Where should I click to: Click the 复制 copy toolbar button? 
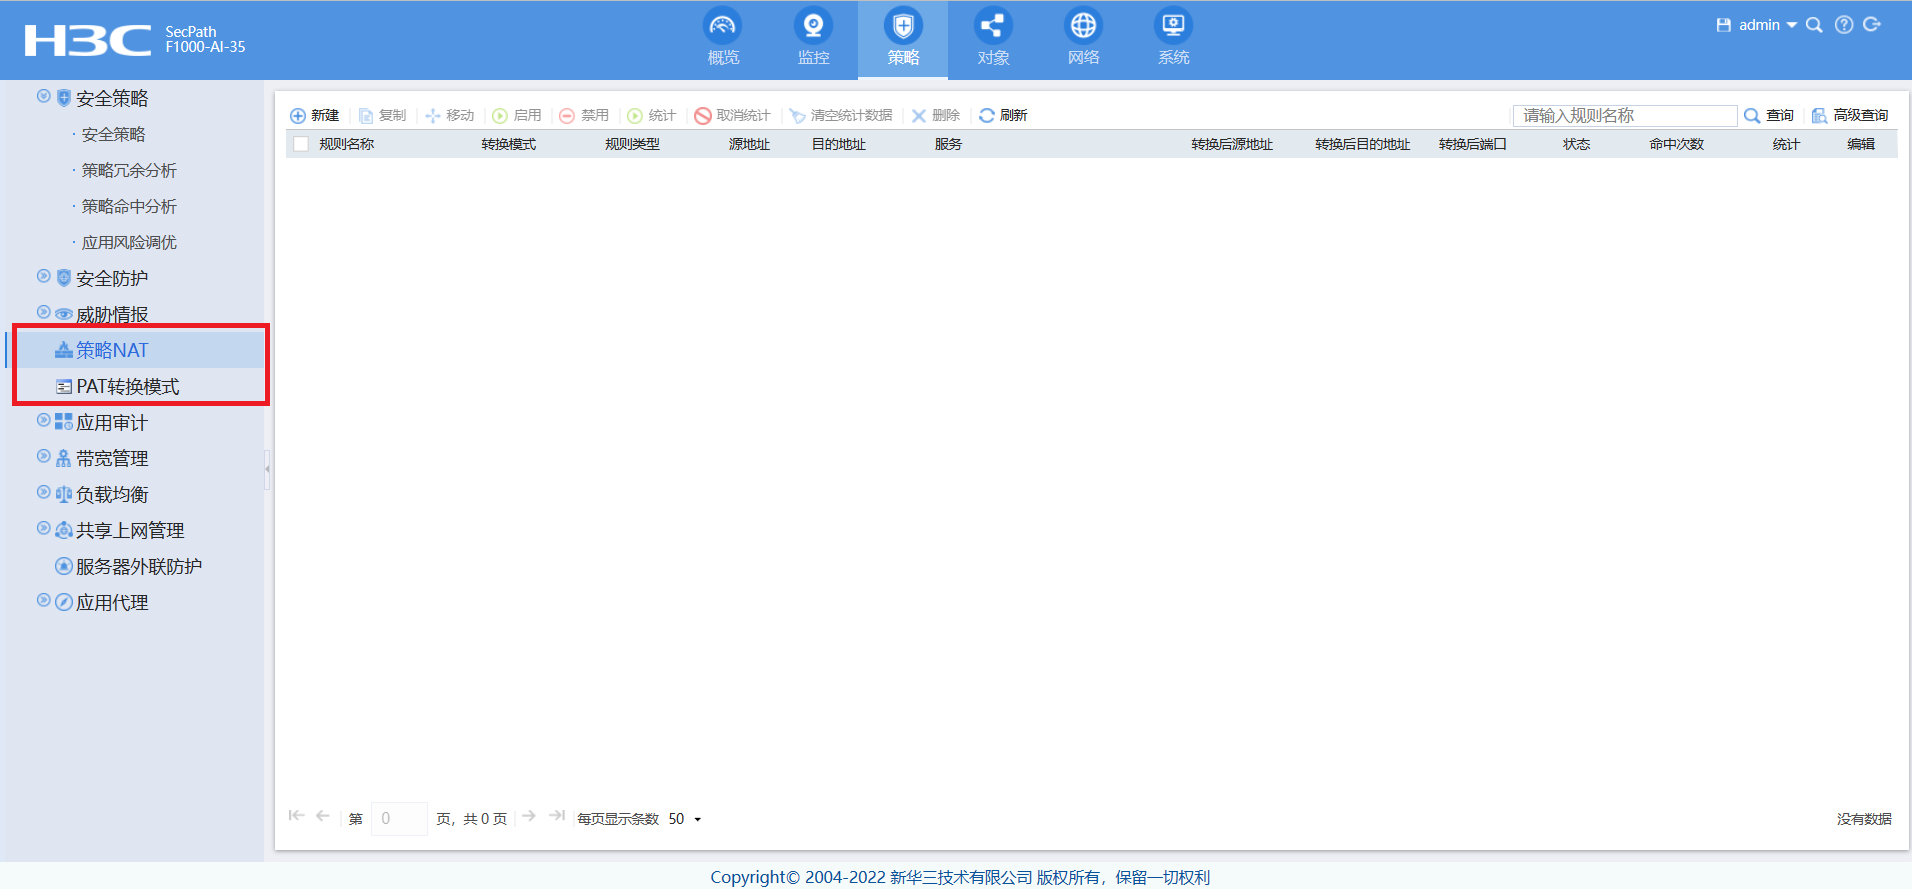click(382, 116)
